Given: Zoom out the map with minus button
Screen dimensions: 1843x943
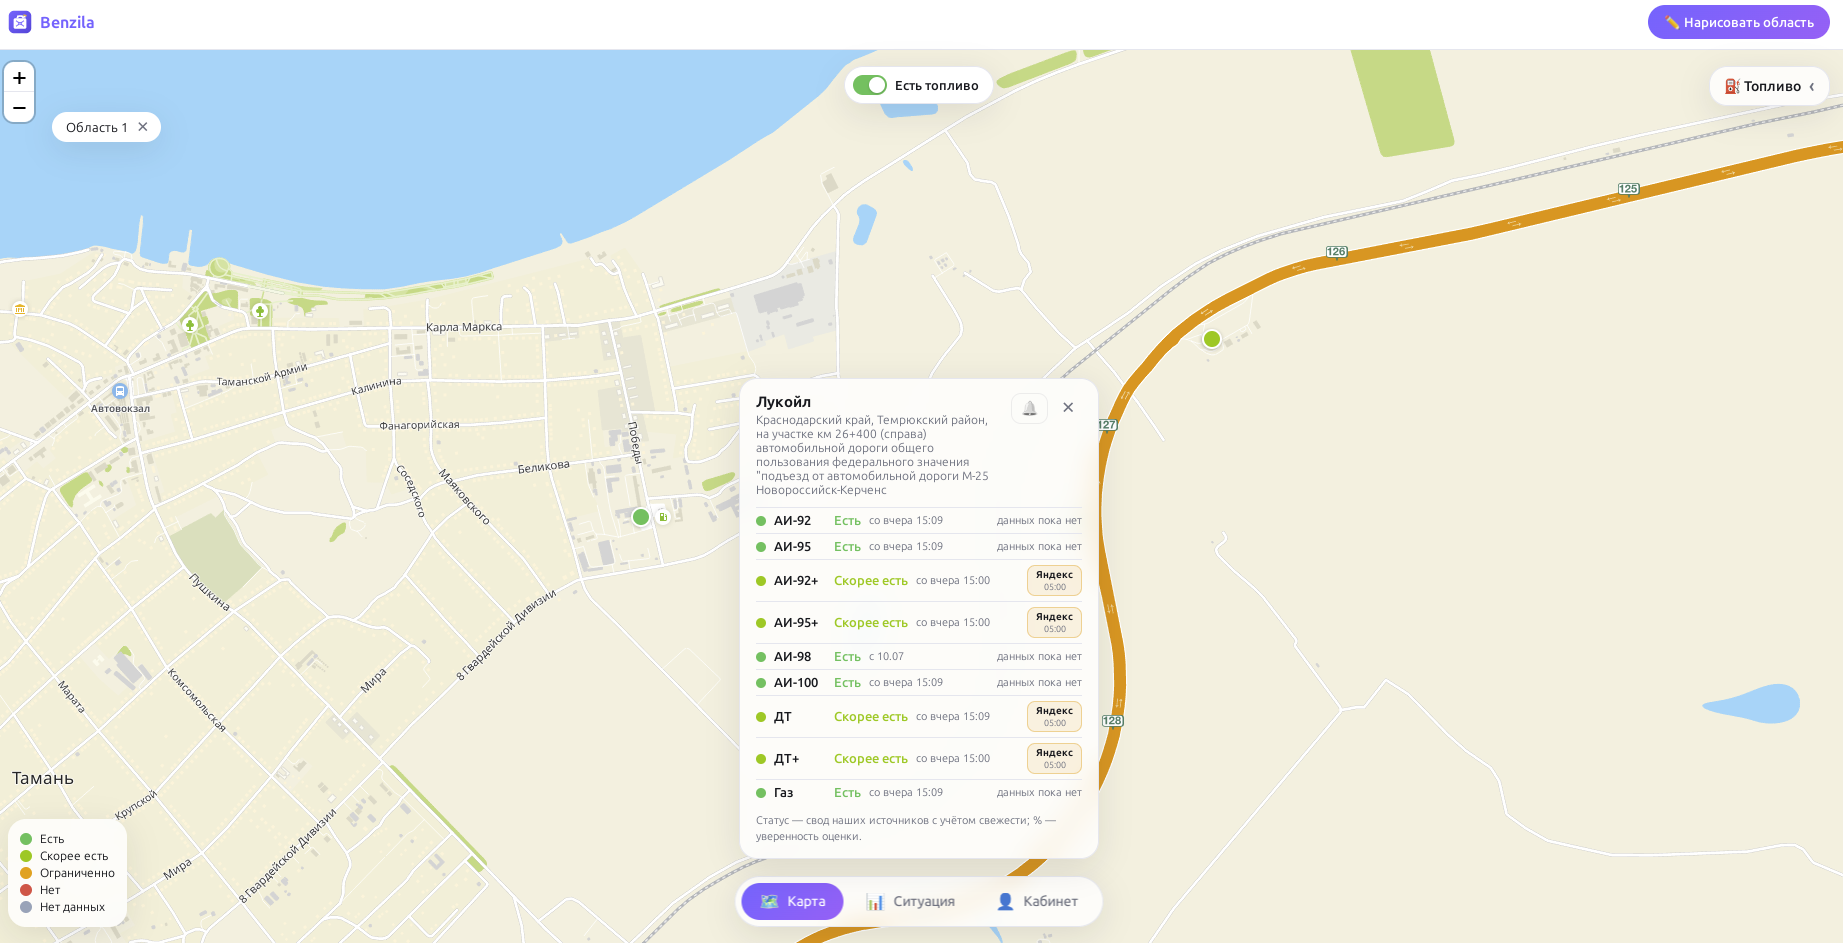Looking at the screenshot, I should click(x=19, y=107).
